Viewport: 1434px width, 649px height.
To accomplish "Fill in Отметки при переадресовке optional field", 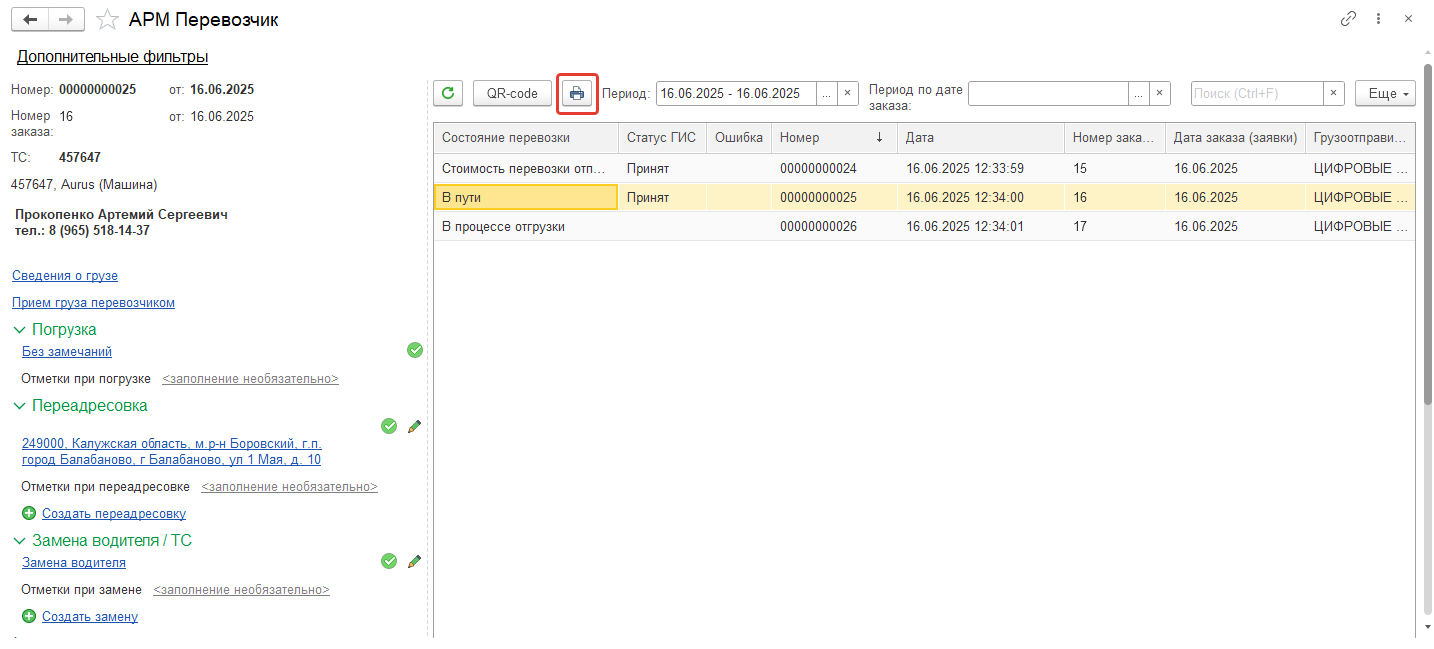I will point(289,486).
